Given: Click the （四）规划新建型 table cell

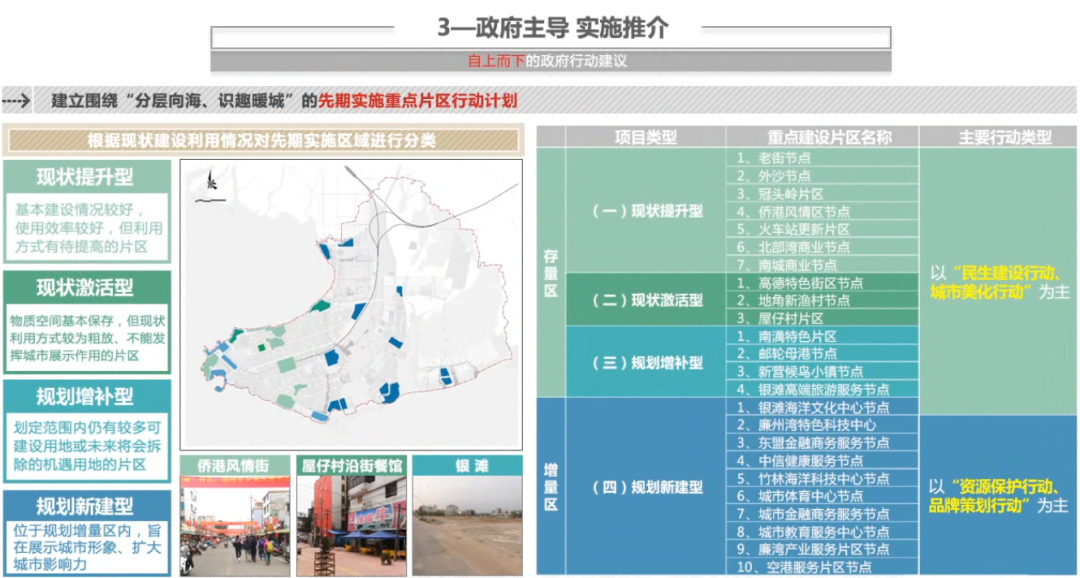Looking at the screenshot, I should coord(645,486).
